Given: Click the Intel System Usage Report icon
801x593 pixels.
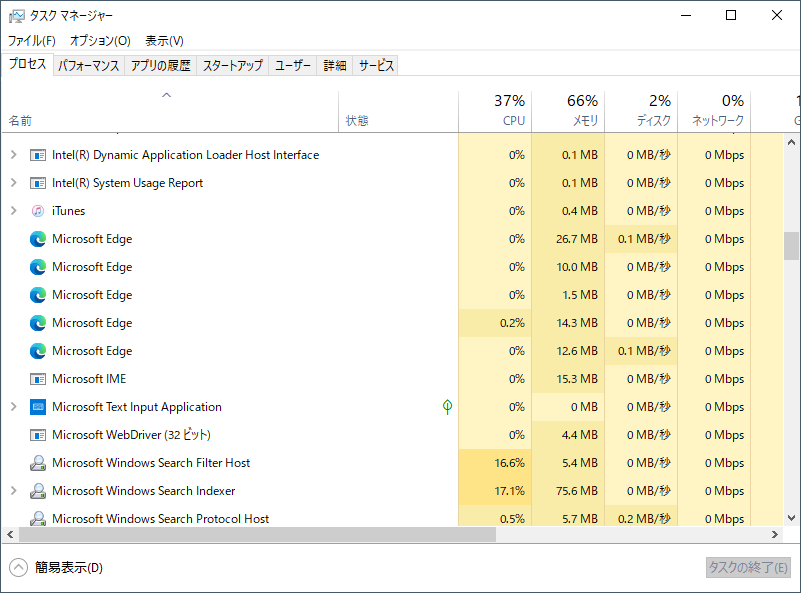Looking at the screenshot, I should coord(38,183).
